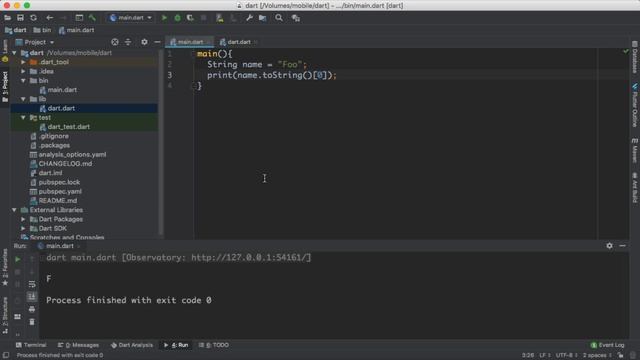Click line 3 code in editor

tap(272, 76)
